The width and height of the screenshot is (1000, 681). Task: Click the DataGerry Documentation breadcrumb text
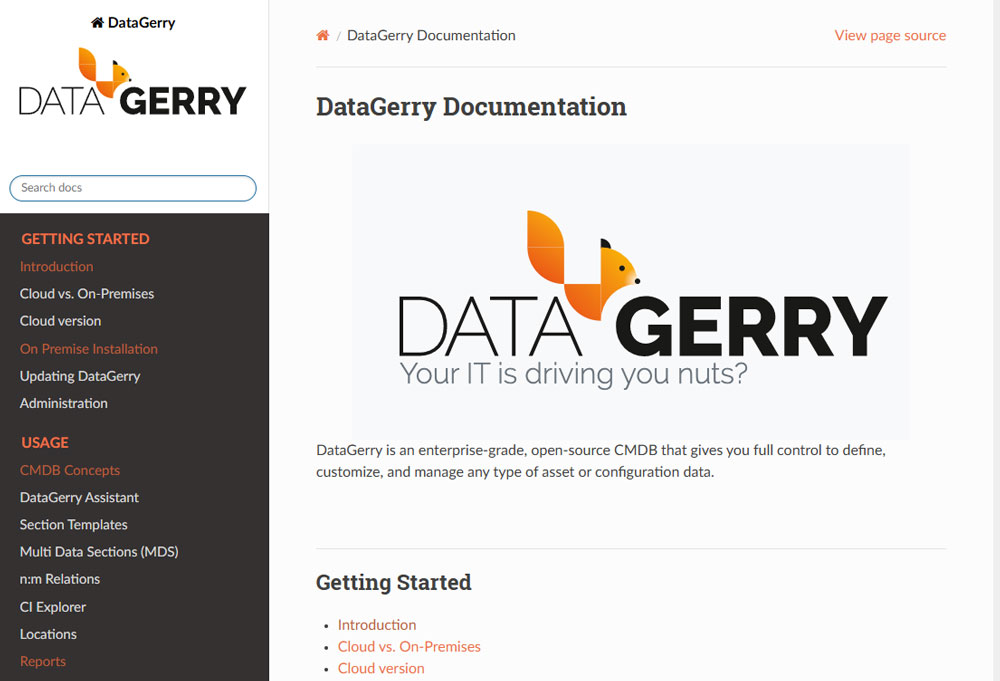click(x=431, y=36)
